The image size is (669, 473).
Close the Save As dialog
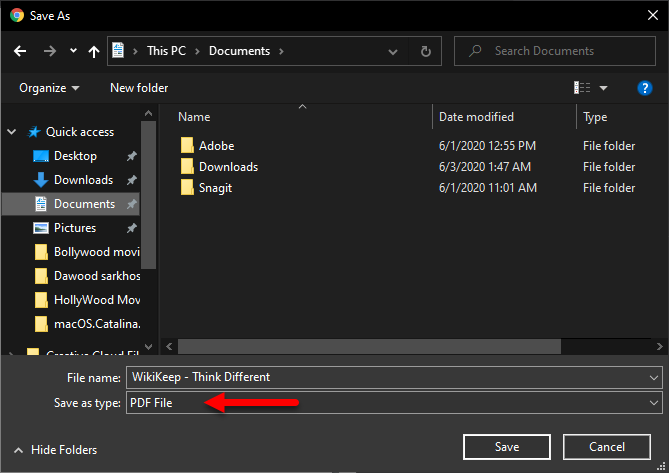(653, 15)
